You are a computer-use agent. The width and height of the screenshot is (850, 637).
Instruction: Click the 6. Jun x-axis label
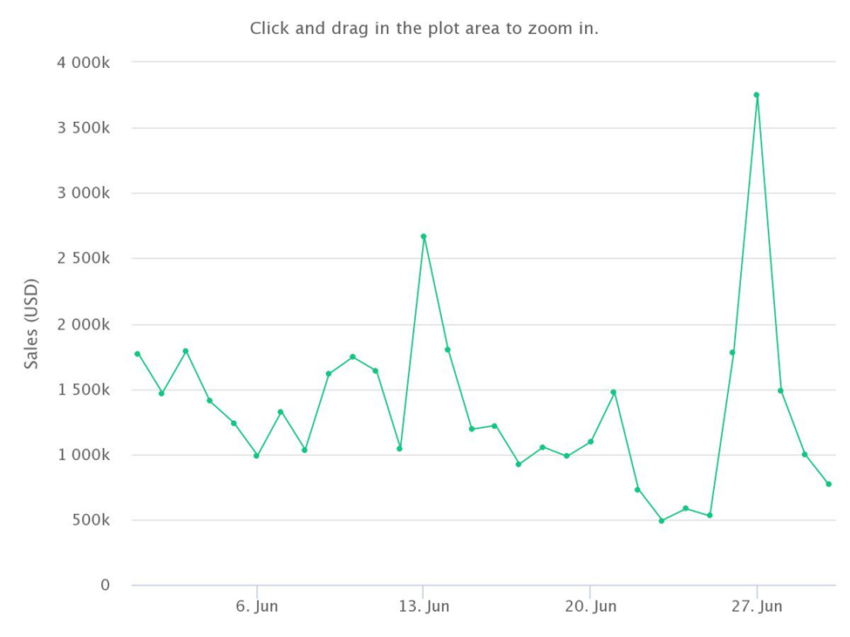(x=257, y=606)
